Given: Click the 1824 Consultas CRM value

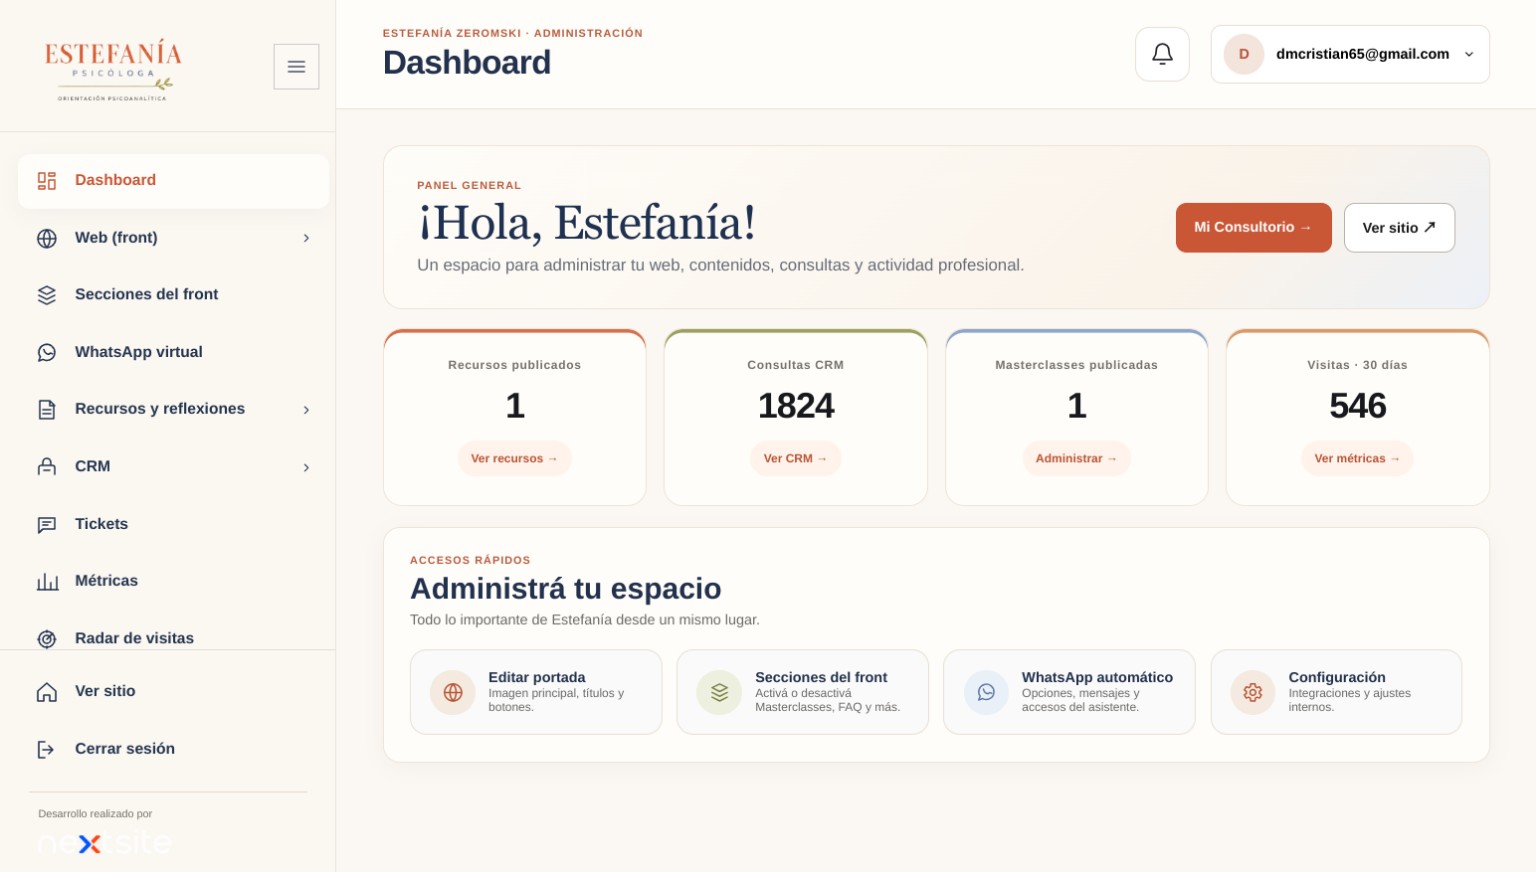Looking at the screenshot, I should pos(796,406).
